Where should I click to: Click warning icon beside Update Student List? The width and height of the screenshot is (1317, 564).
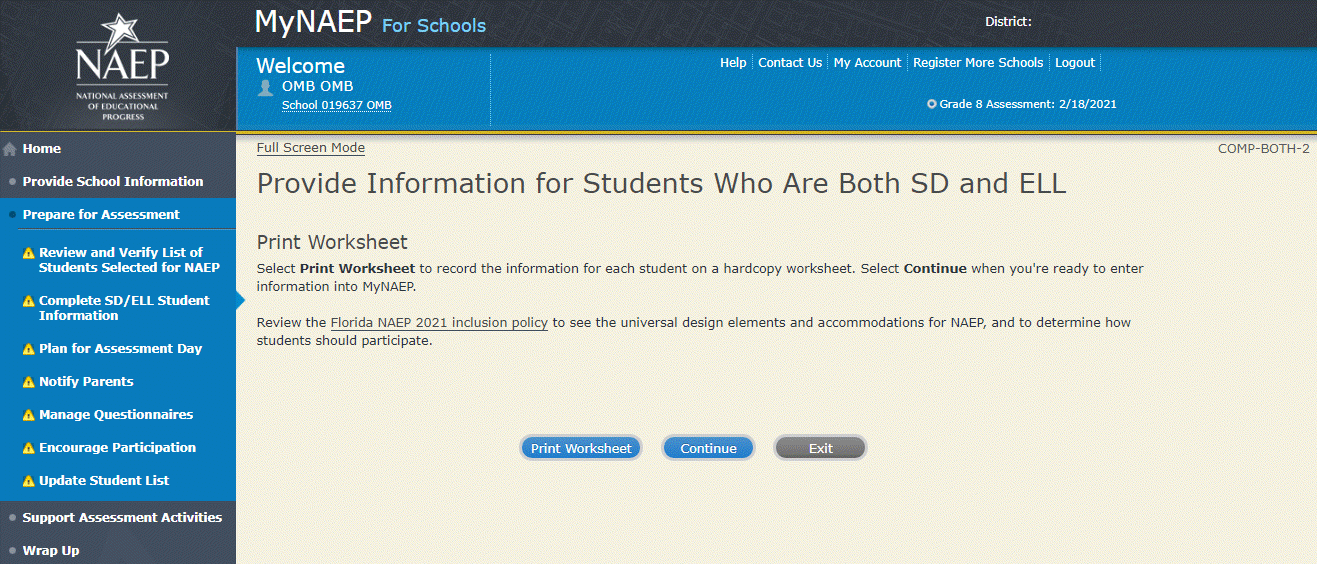click(29, 481)
